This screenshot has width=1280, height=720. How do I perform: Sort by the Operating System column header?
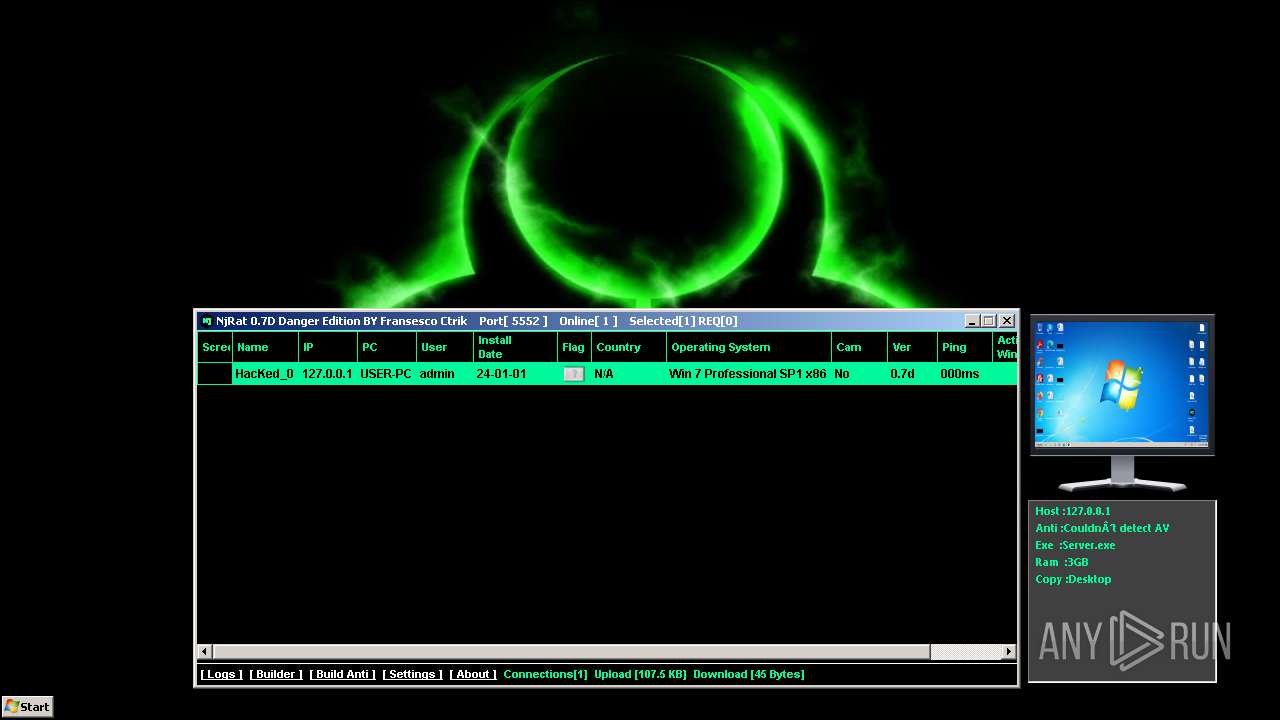pos(749,347)
